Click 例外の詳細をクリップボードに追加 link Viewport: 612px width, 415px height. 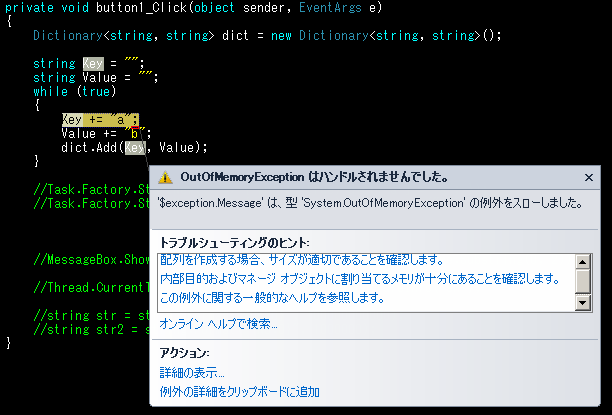point(239,391)
